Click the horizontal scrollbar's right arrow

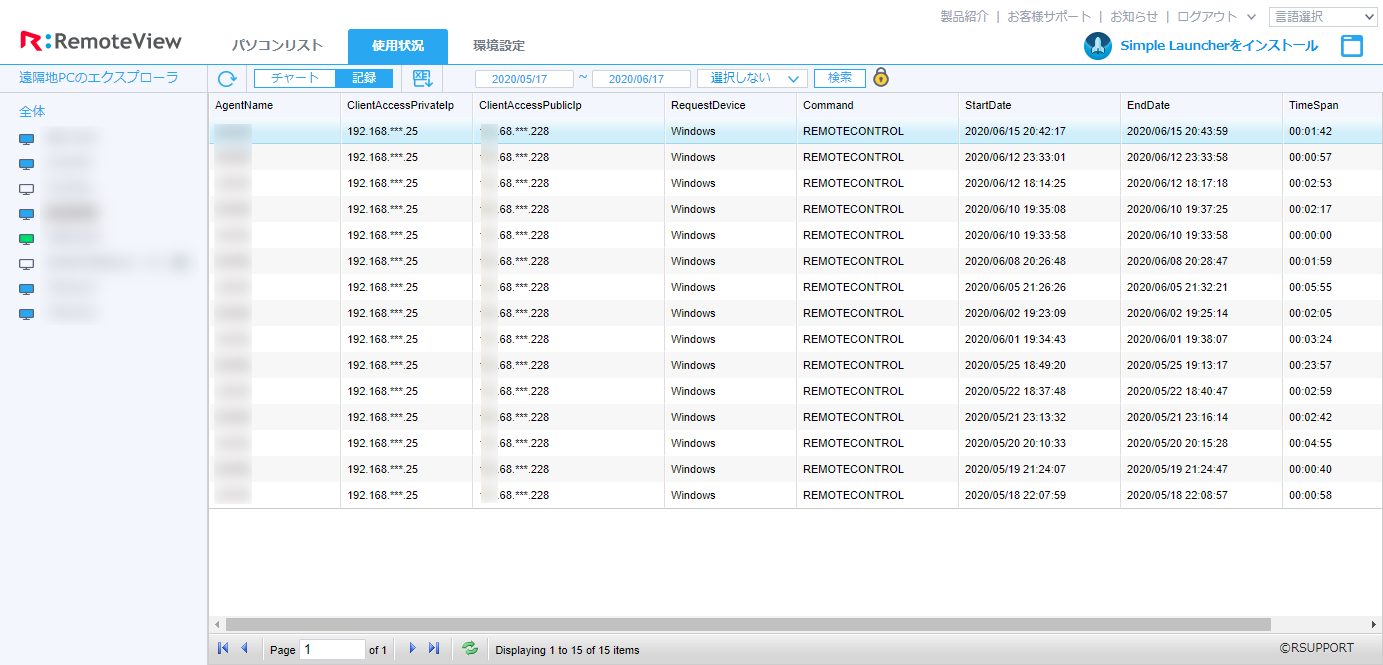pos(1374,625)
